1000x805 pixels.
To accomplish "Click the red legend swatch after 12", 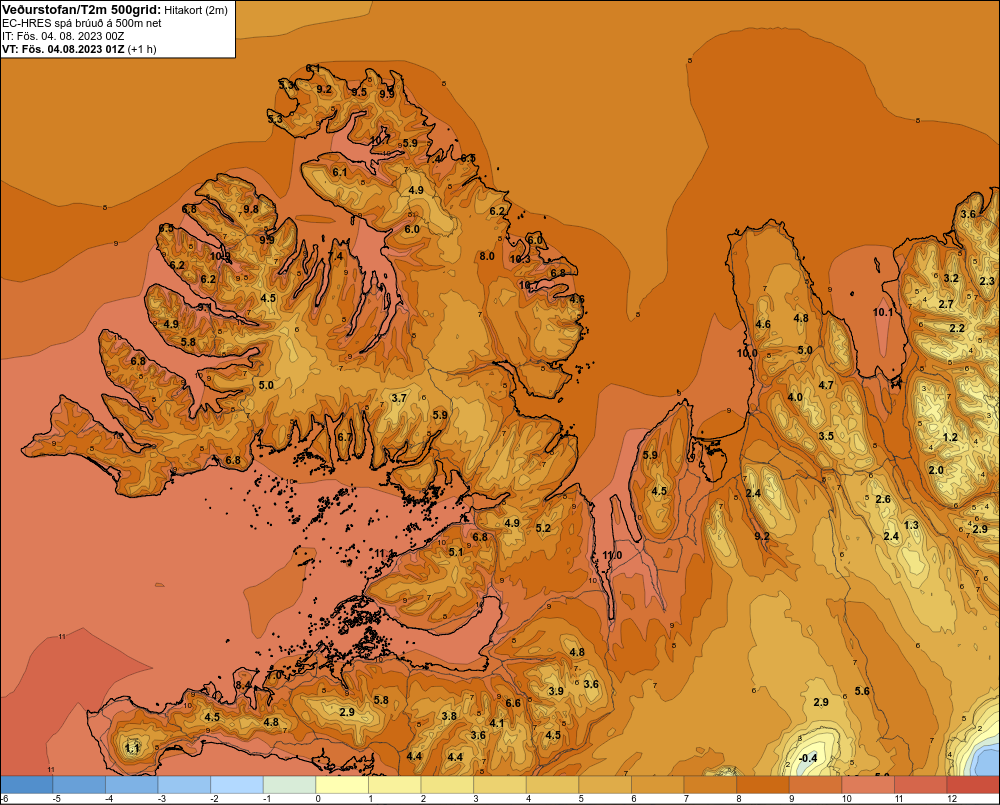I will click(x=973, y=785).
